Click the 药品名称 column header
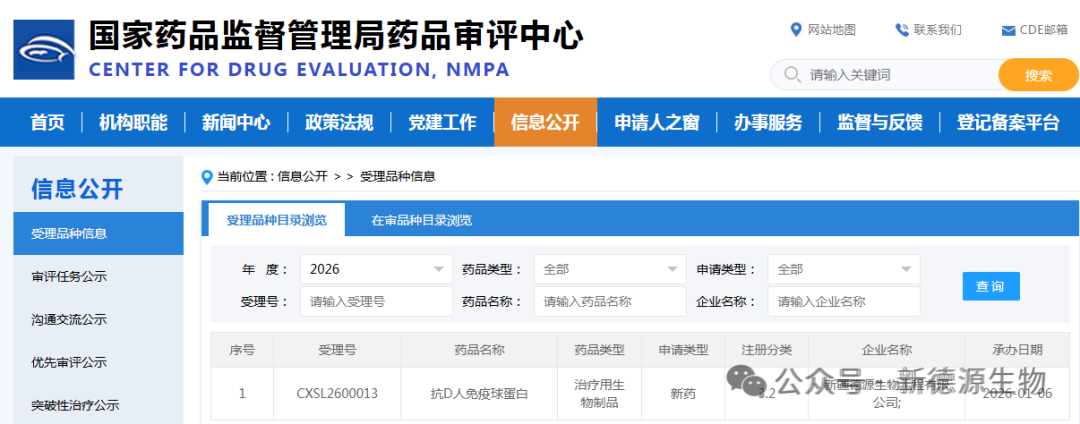Screen dimensions: 1080x424 [479, 350]
